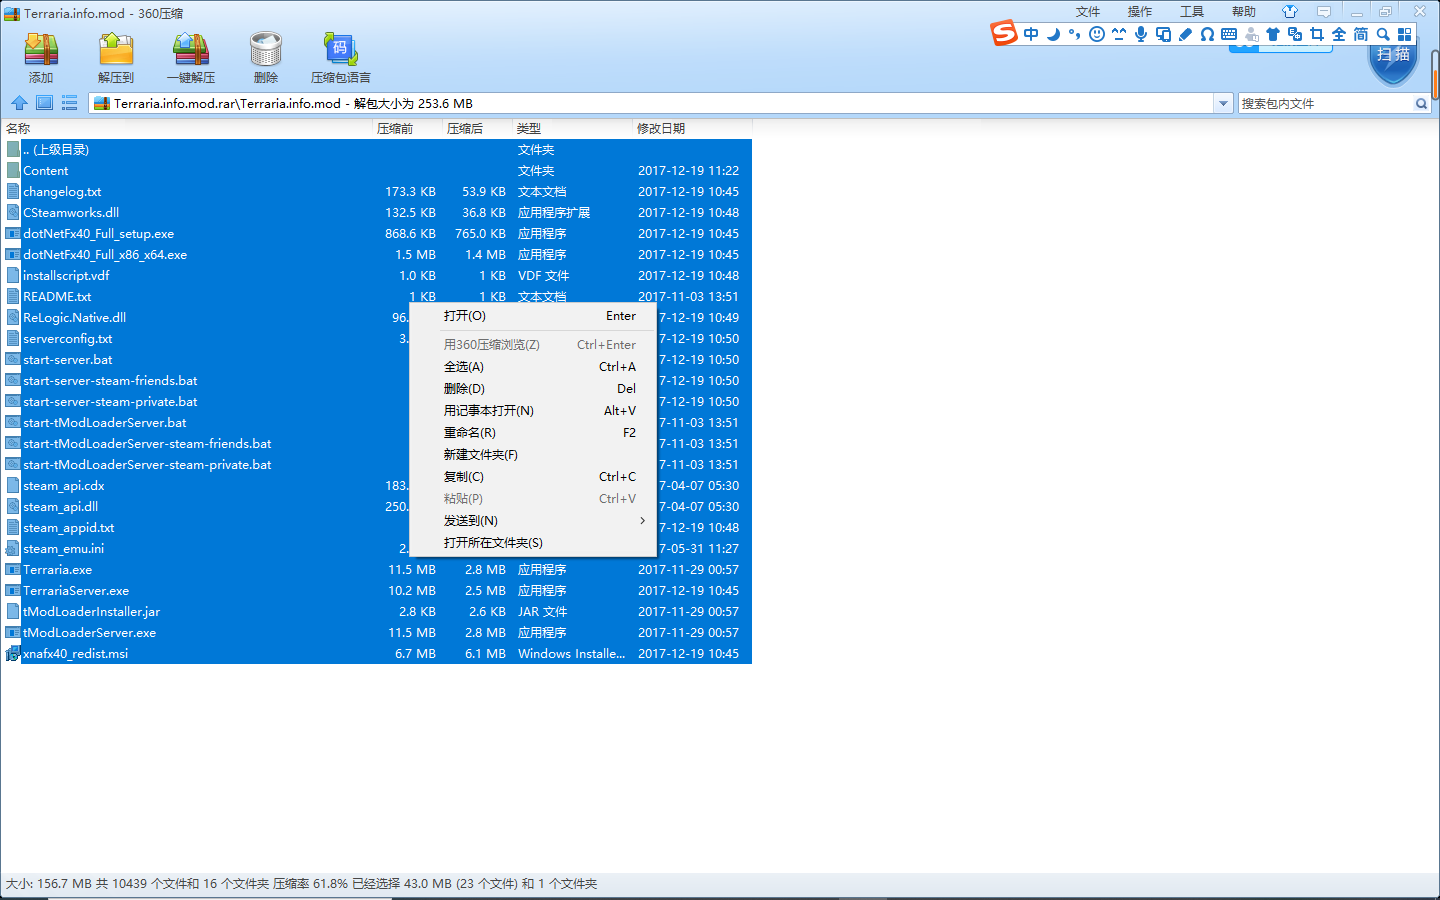This screenshot has height=900, width=1440.
Task: Choose 打开(O) in the context menu
Action: click(x=533, y=316)
